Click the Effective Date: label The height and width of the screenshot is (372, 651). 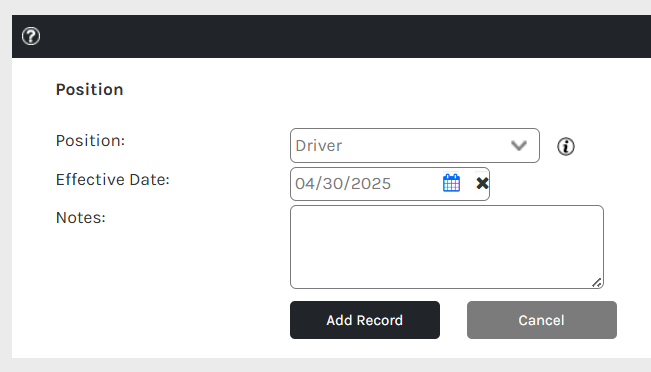click(113, 180)
